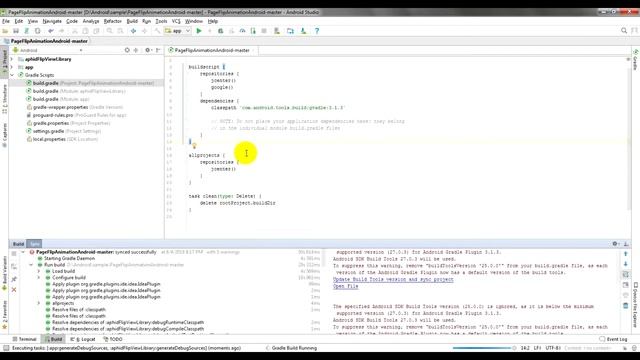This screenshot has height=360, width=640.
Task: Click the Make Project hammer icon
Action: tap(157, 31)
